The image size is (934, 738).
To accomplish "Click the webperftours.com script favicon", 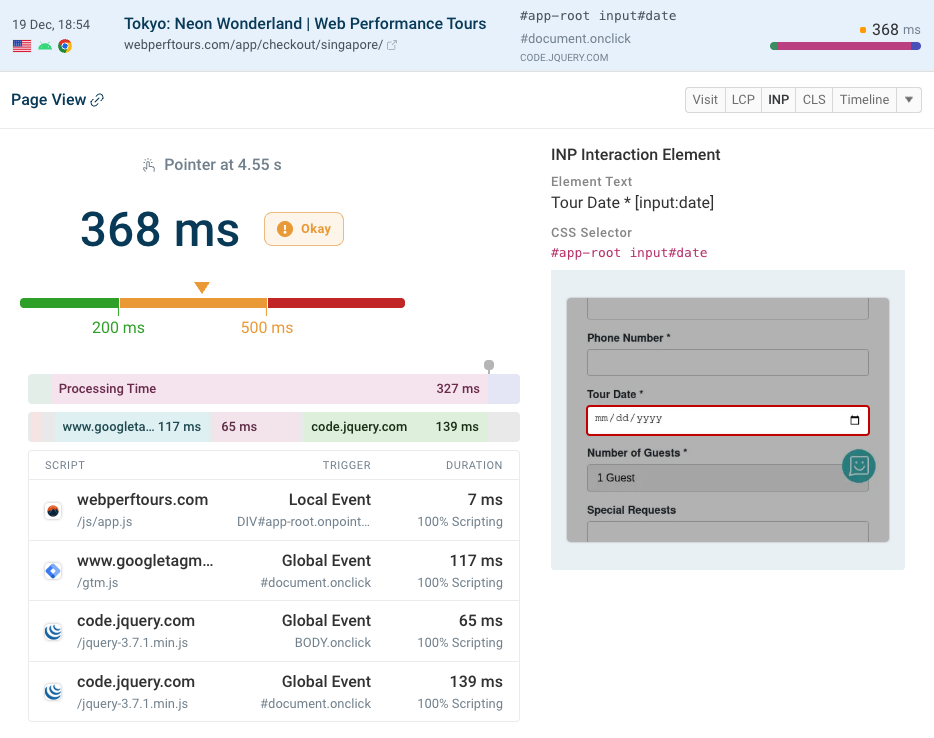I will pos(54,510).
